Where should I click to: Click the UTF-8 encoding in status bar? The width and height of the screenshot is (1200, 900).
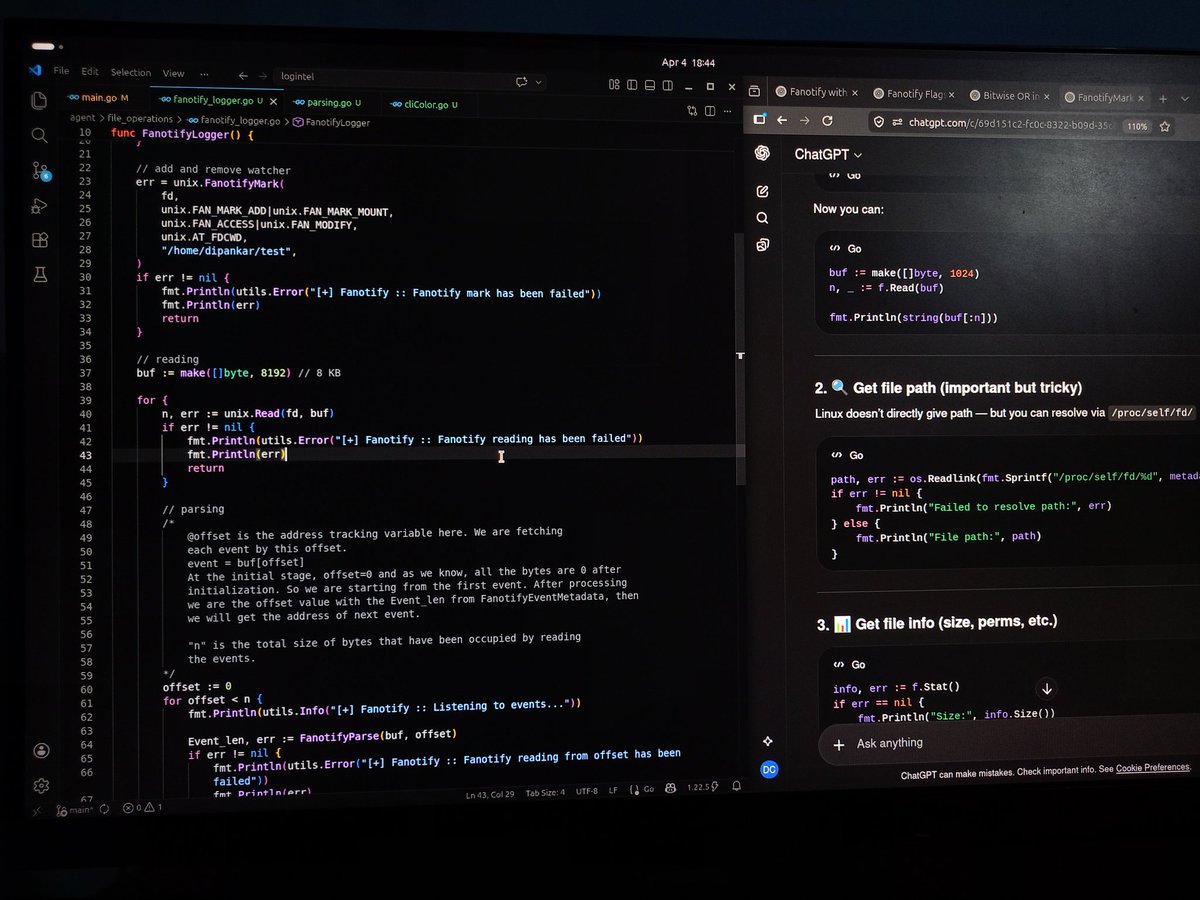(586, 791)
